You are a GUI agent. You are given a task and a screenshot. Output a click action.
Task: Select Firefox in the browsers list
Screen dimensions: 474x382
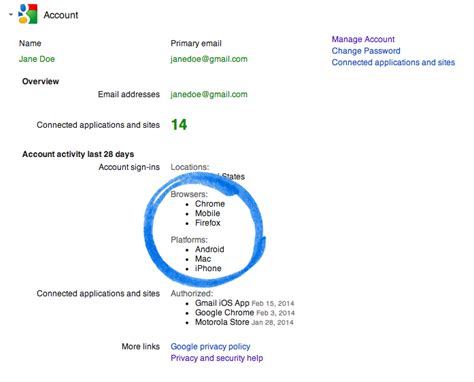(x=208, y=223)
